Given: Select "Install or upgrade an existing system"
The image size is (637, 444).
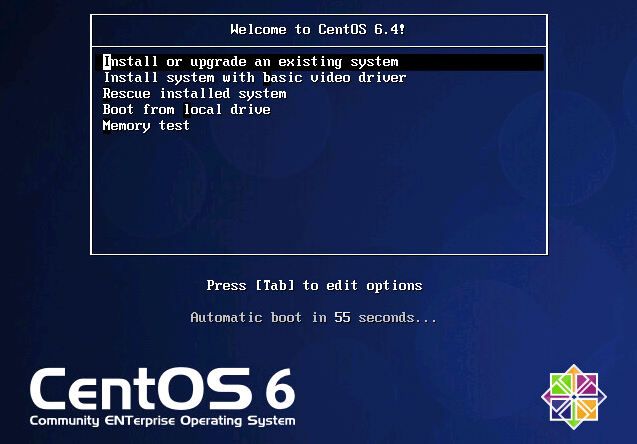Looking at the screenshot, I should click(319, 62).
